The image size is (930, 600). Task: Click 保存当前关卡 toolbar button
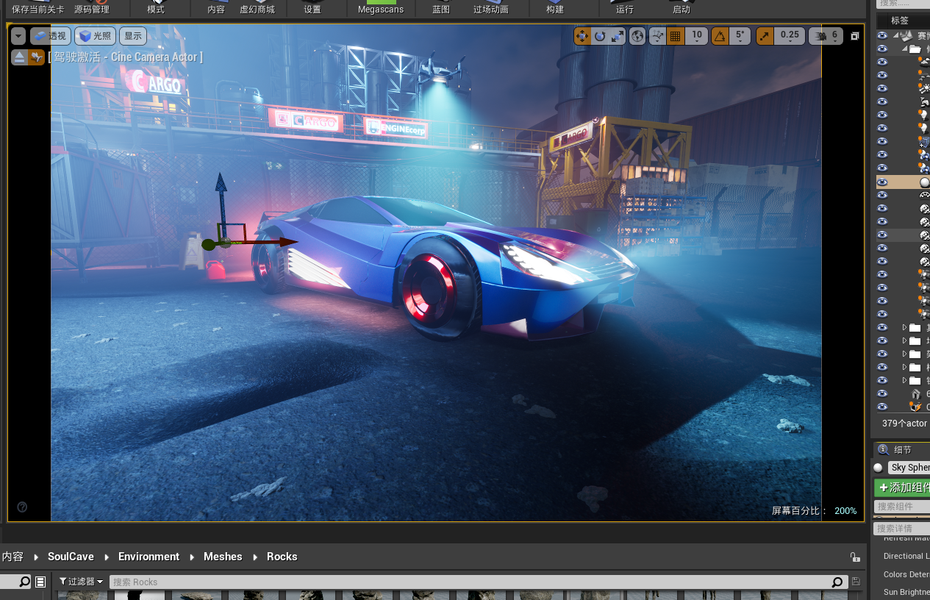click(x=38, y=8)
